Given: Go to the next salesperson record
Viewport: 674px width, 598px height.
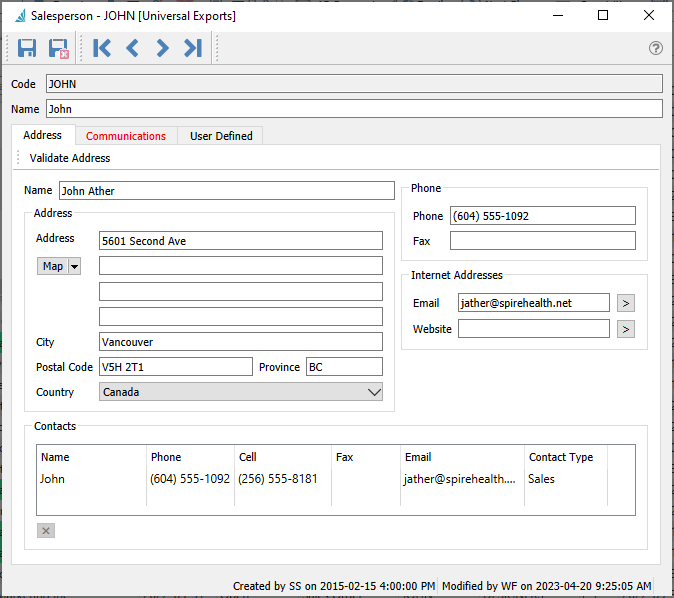Looking at the screenshot, I should tap(162, 48).
